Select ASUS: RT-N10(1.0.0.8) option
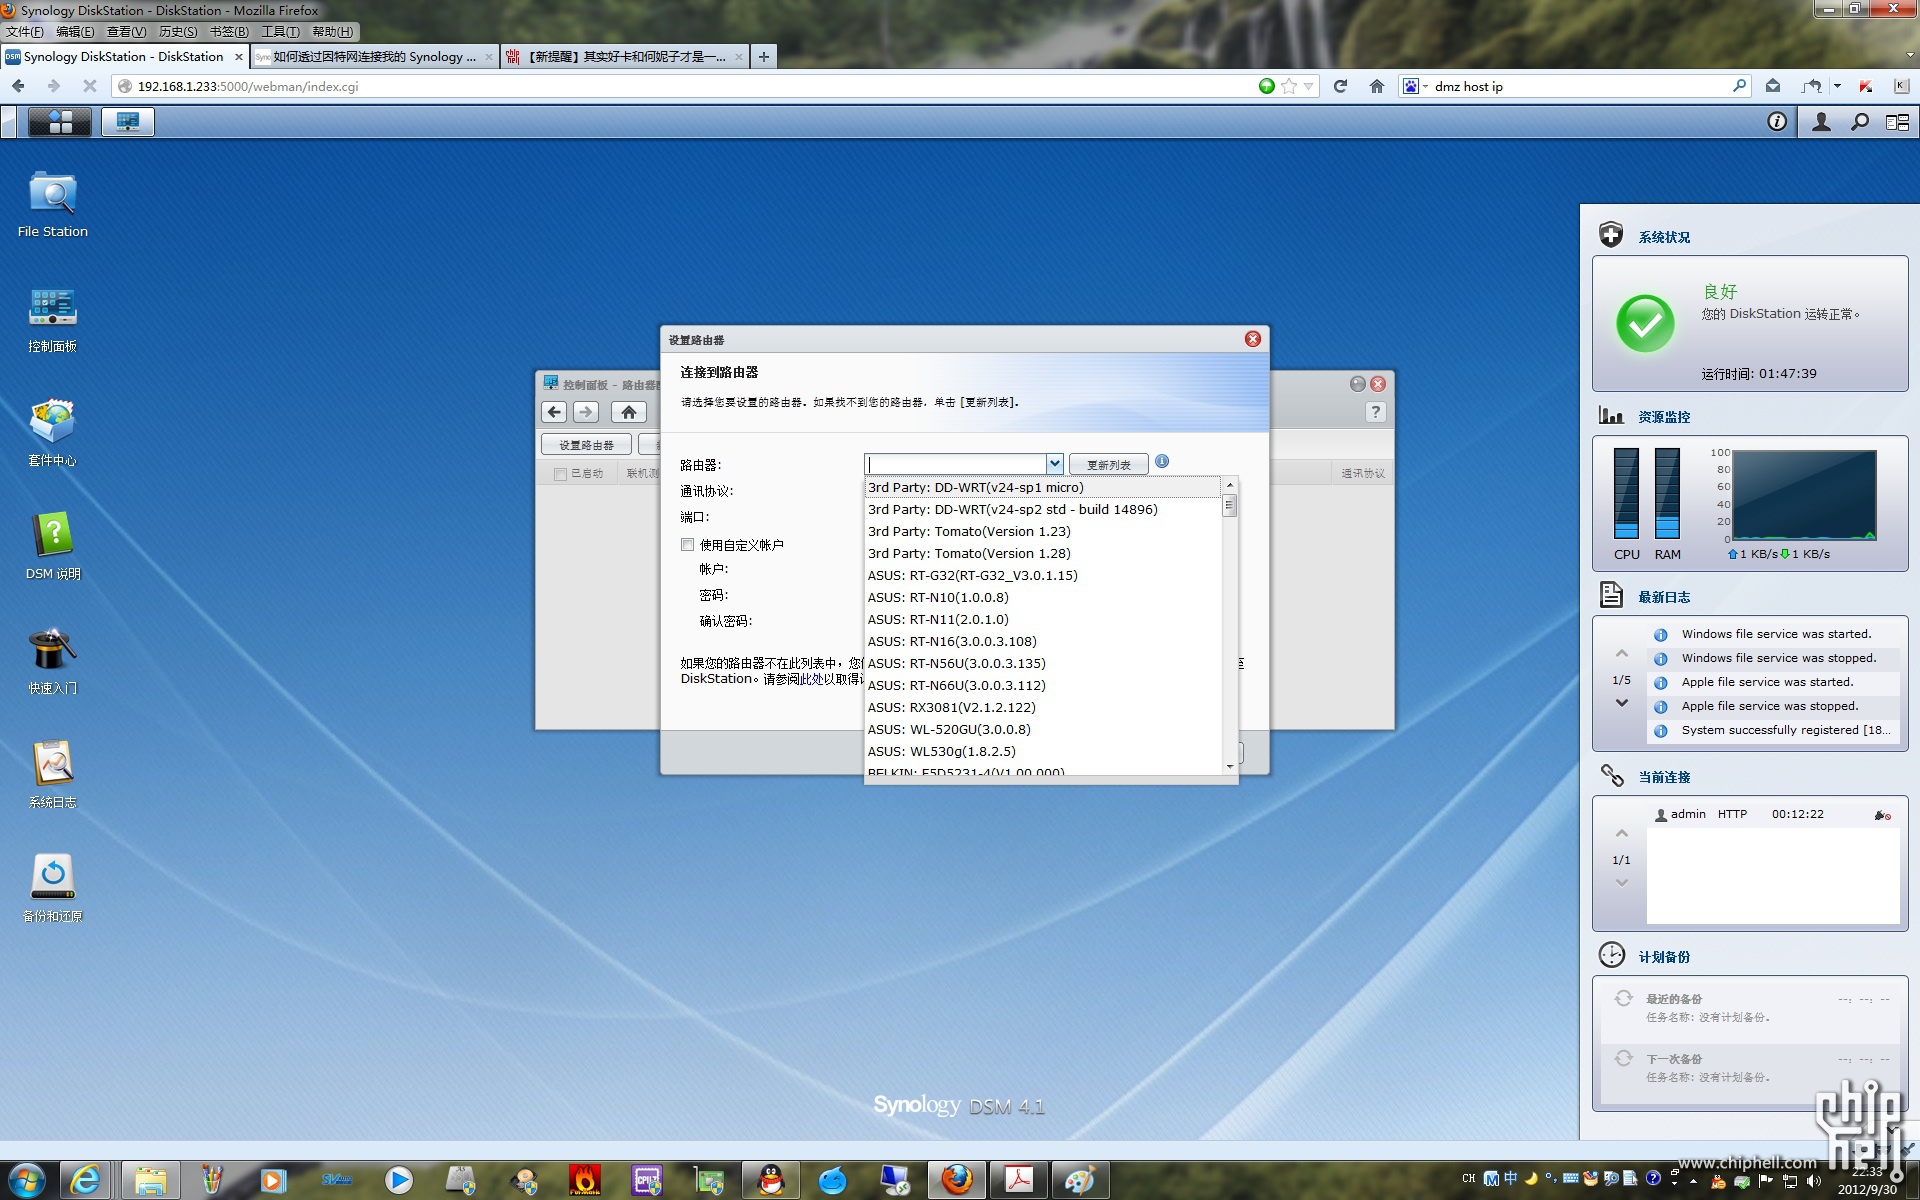Viewport: 1920px width, 1200px height. tap(1043, 598)
